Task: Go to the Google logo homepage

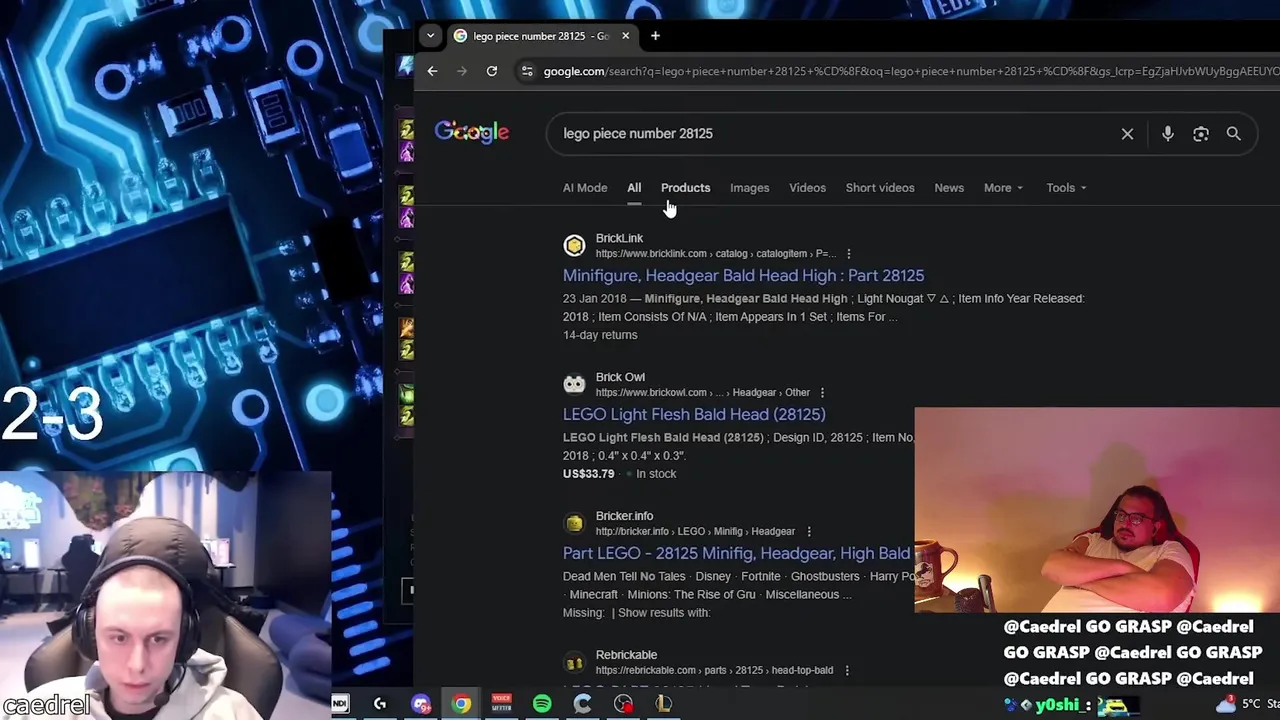Action: pos(472,133)
